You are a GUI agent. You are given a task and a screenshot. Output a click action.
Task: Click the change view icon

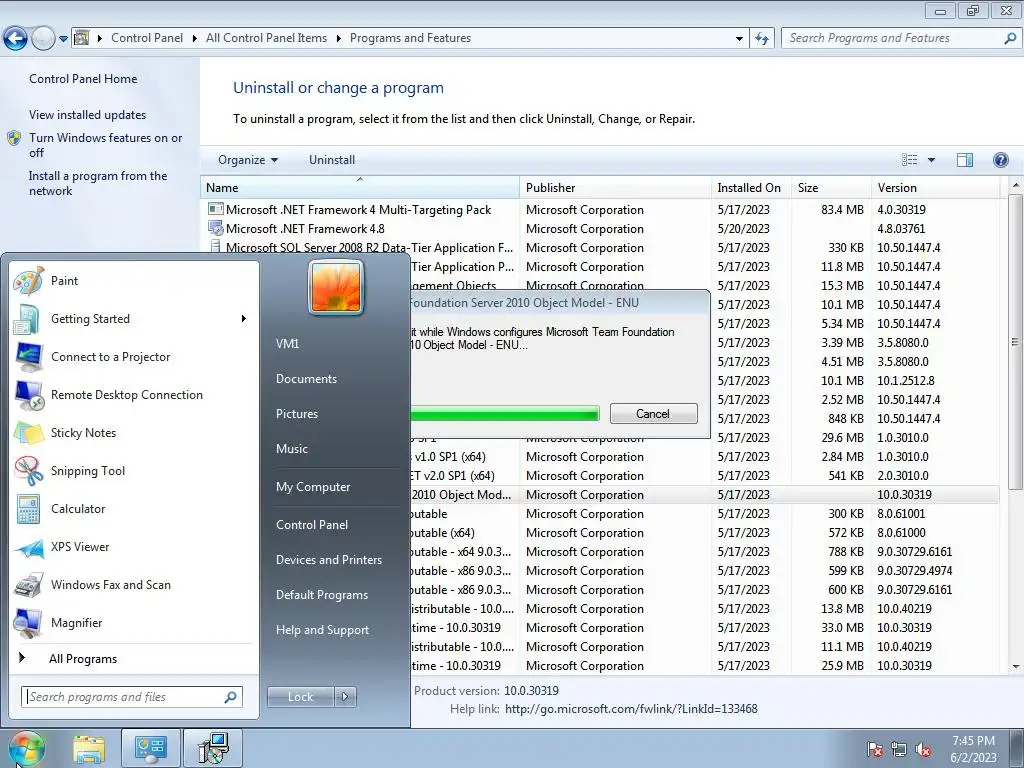pyautogui.click(x=910, y=160)
